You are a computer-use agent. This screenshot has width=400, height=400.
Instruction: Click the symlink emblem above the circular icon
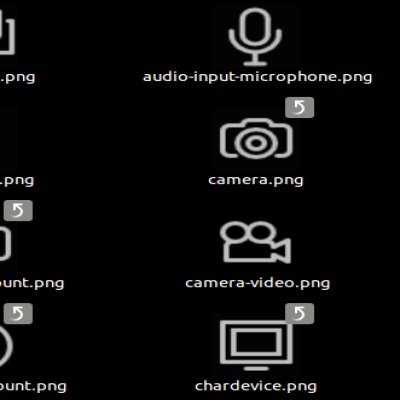(18, 313)
